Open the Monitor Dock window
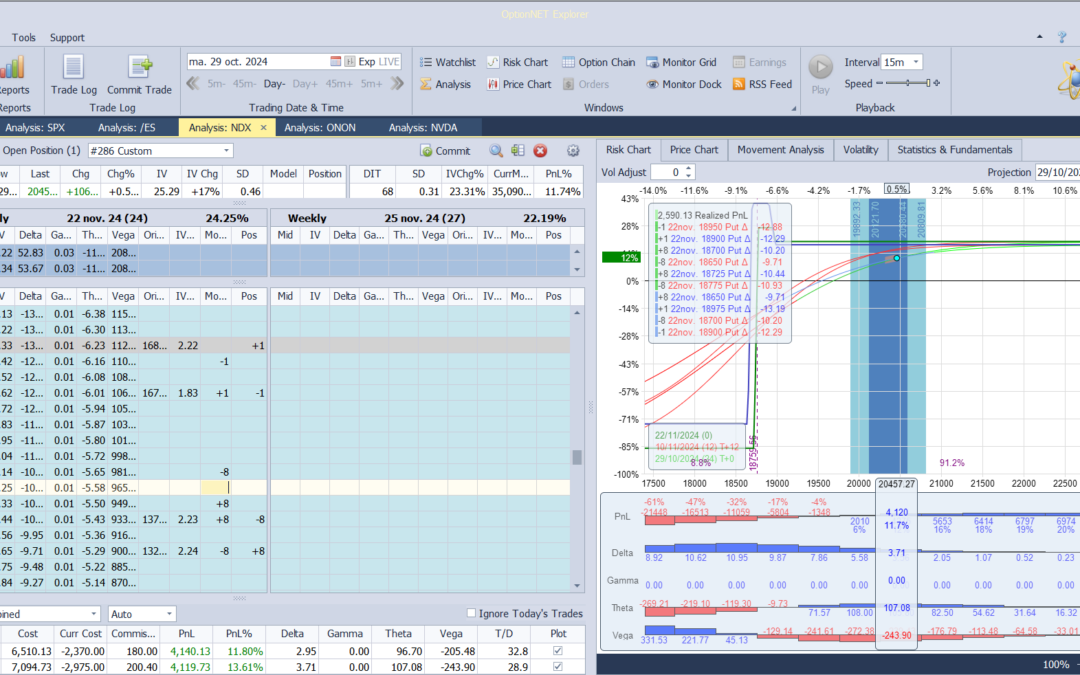Viewport: 1080px width, 675px height. pos(683,84)
